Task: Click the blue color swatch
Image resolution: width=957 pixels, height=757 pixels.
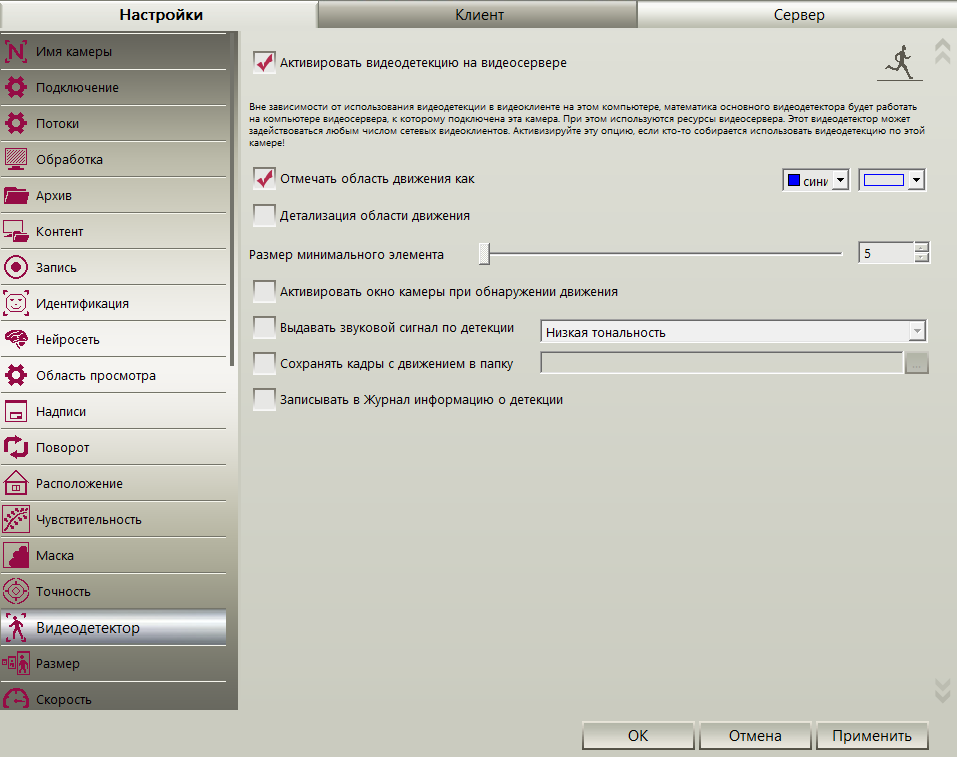Action: click(794, 180)
